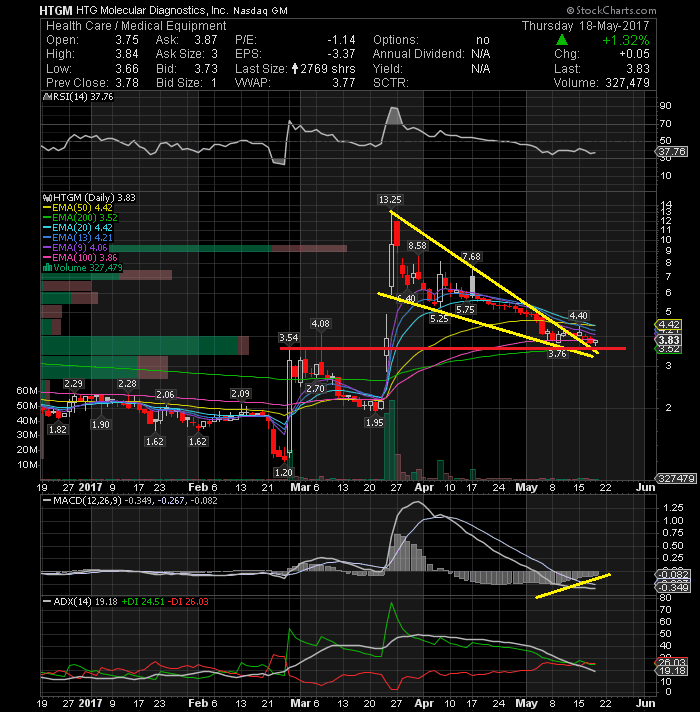Click the HTGM ticker symbol in the title

pos(55,10)
